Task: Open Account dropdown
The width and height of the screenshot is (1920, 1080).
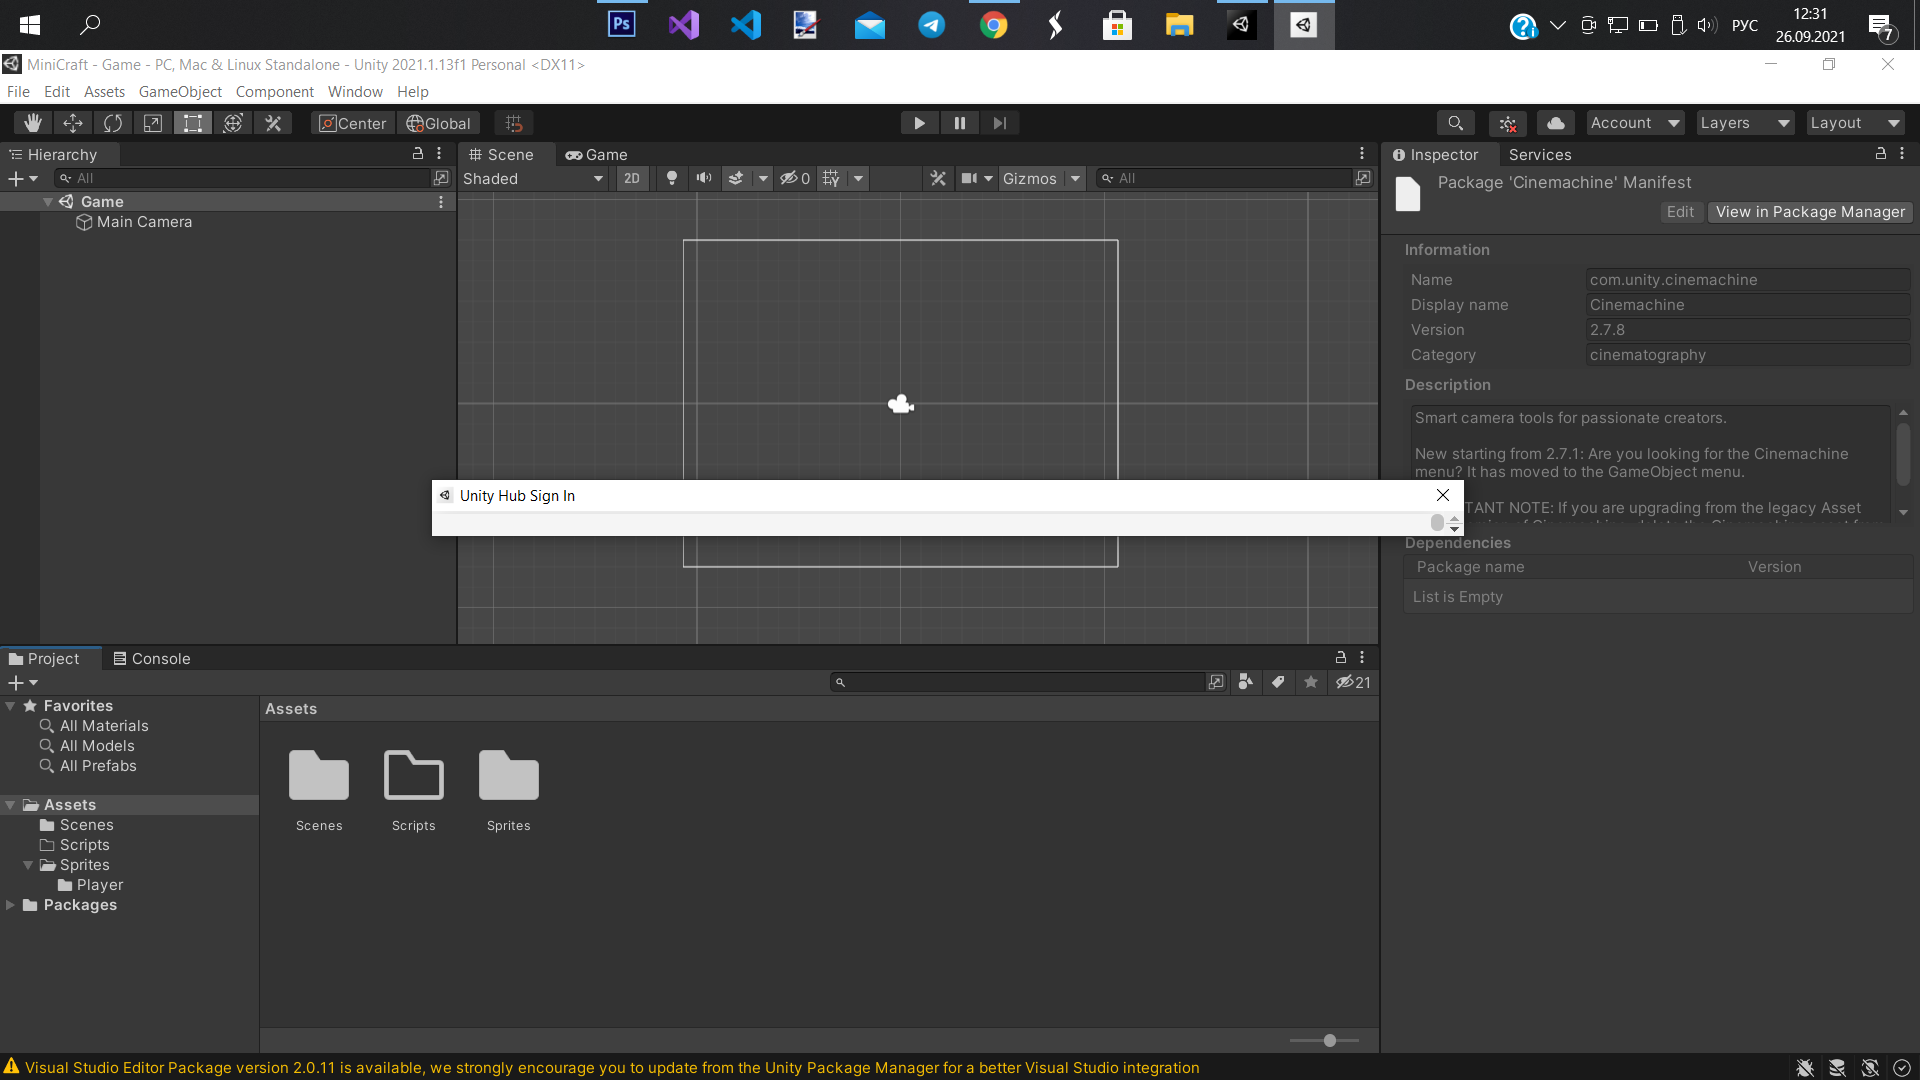Action: pyautogui.click(x=1635, y=123)
